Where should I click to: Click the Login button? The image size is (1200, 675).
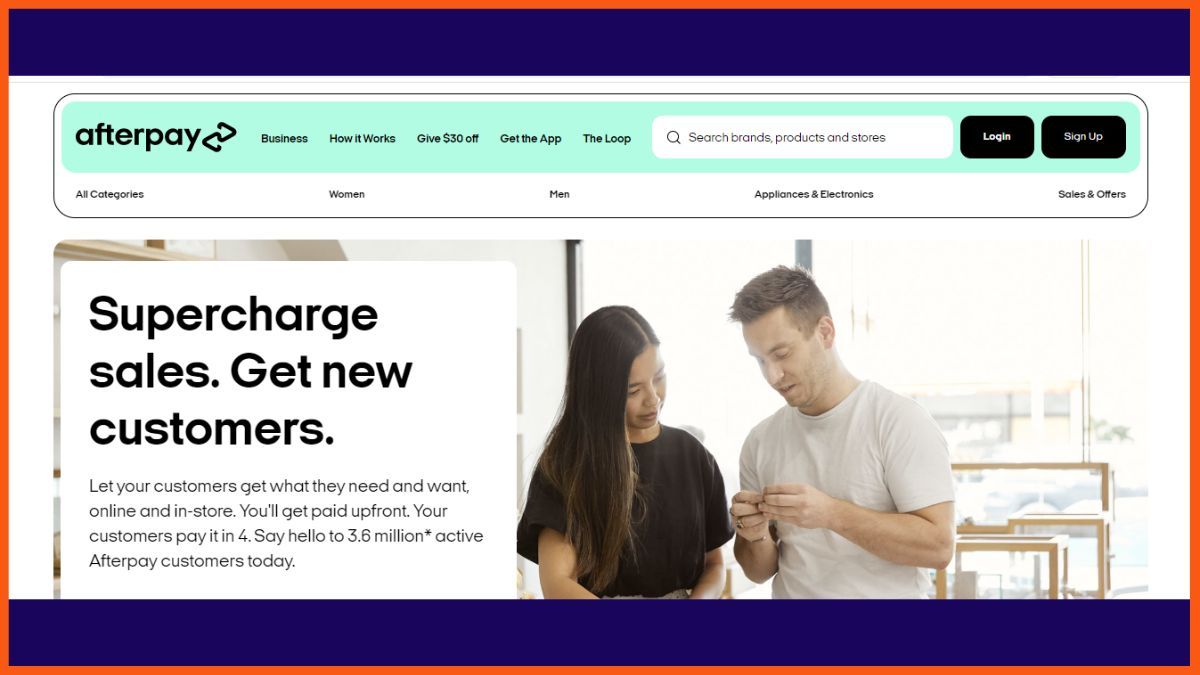[x=996, y=137]
